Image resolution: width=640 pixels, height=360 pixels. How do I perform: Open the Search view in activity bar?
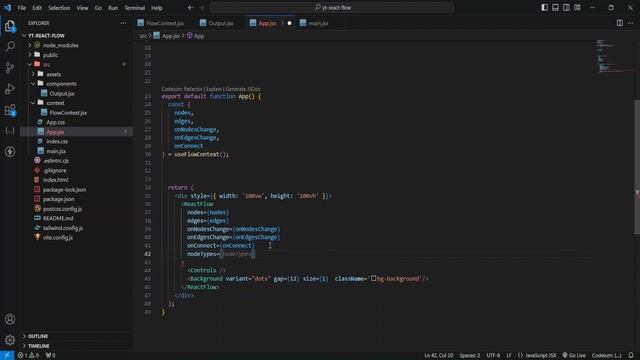(10, 47)
